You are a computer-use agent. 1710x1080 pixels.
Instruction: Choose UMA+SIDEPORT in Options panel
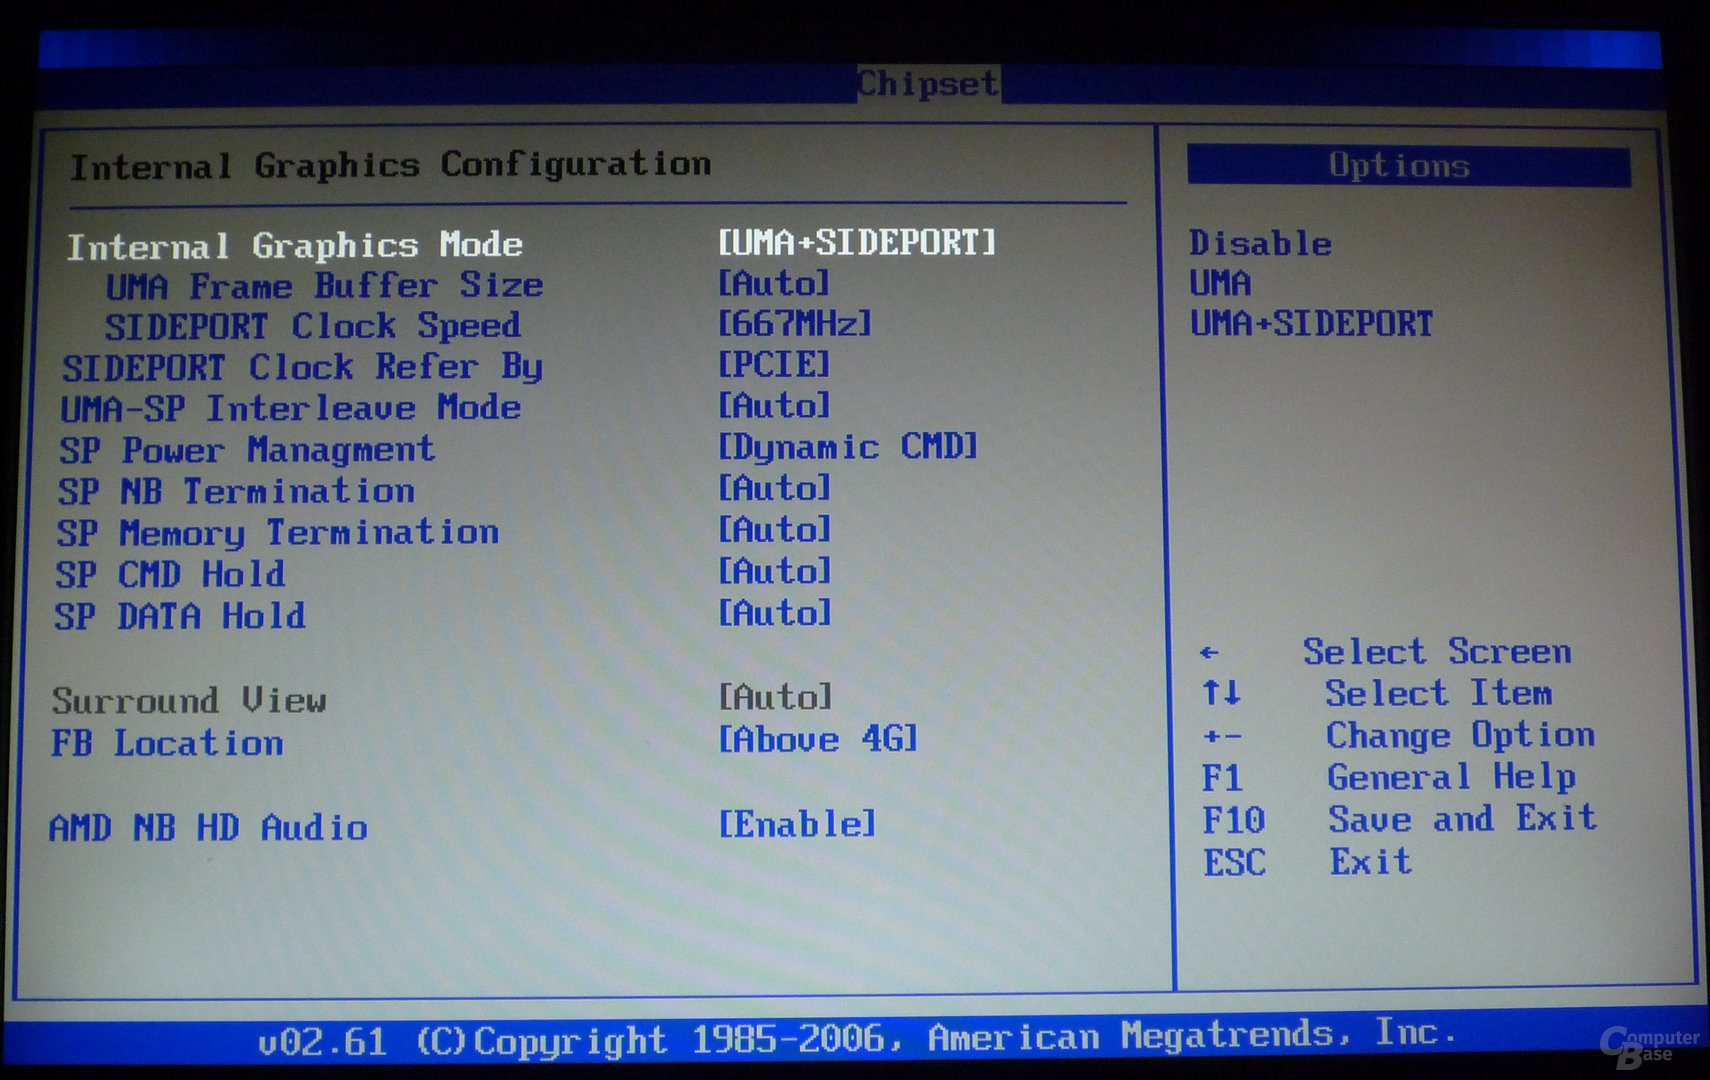(x=1311, y=324)
